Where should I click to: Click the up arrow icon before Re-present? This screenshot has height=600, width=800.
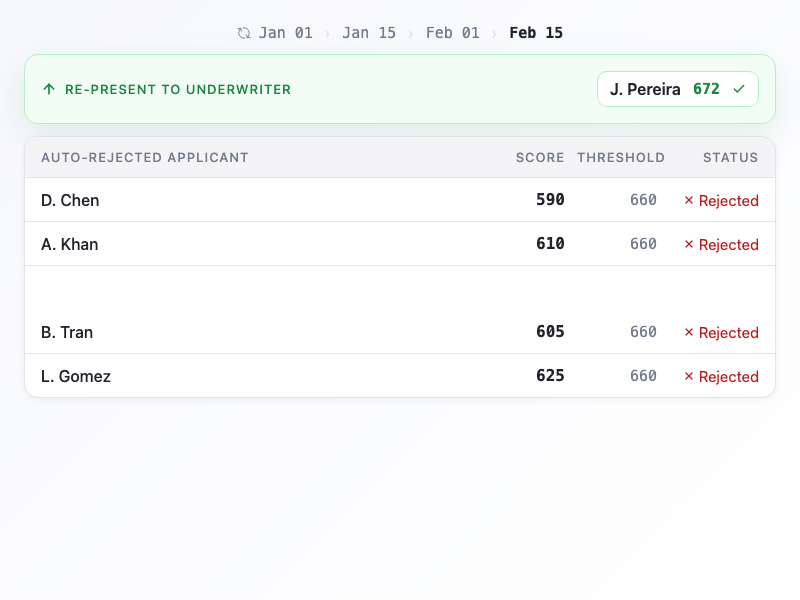click(x=49, y=89)
